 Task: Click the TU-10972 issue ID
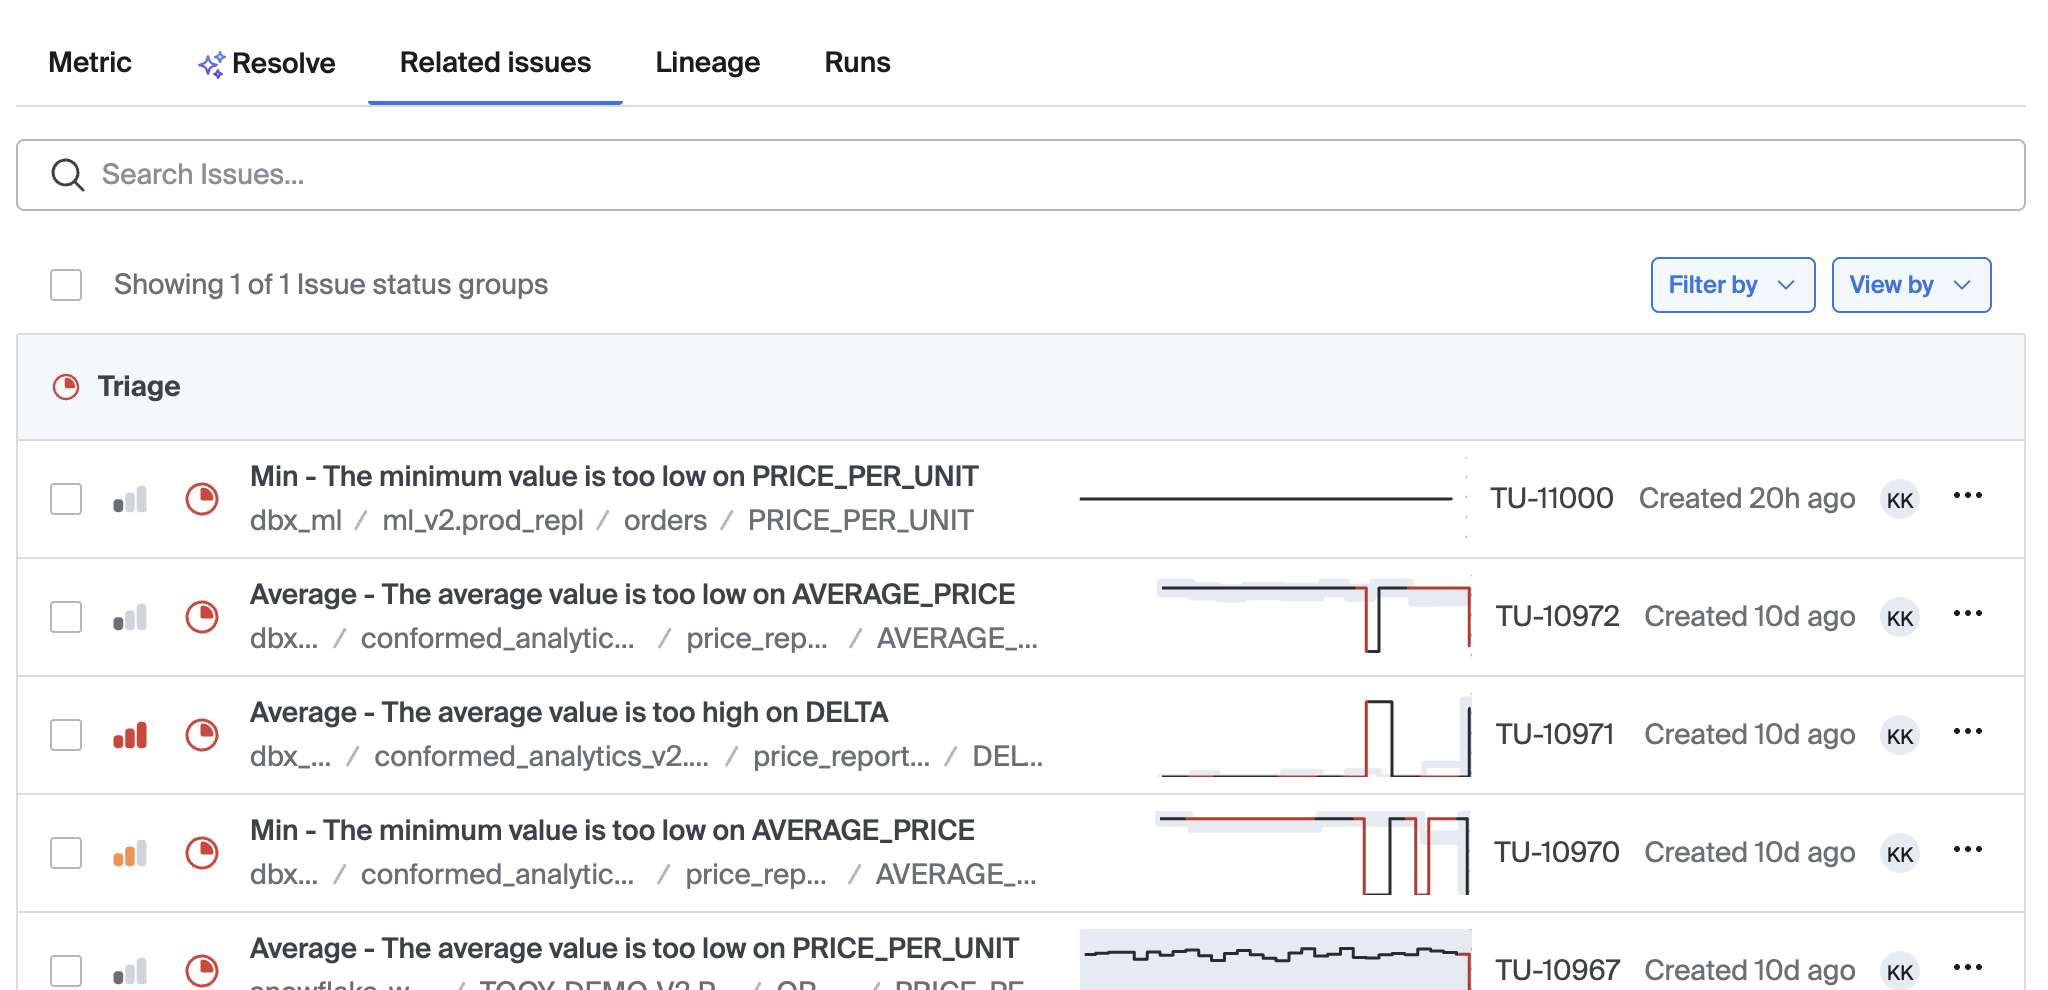1557,617
